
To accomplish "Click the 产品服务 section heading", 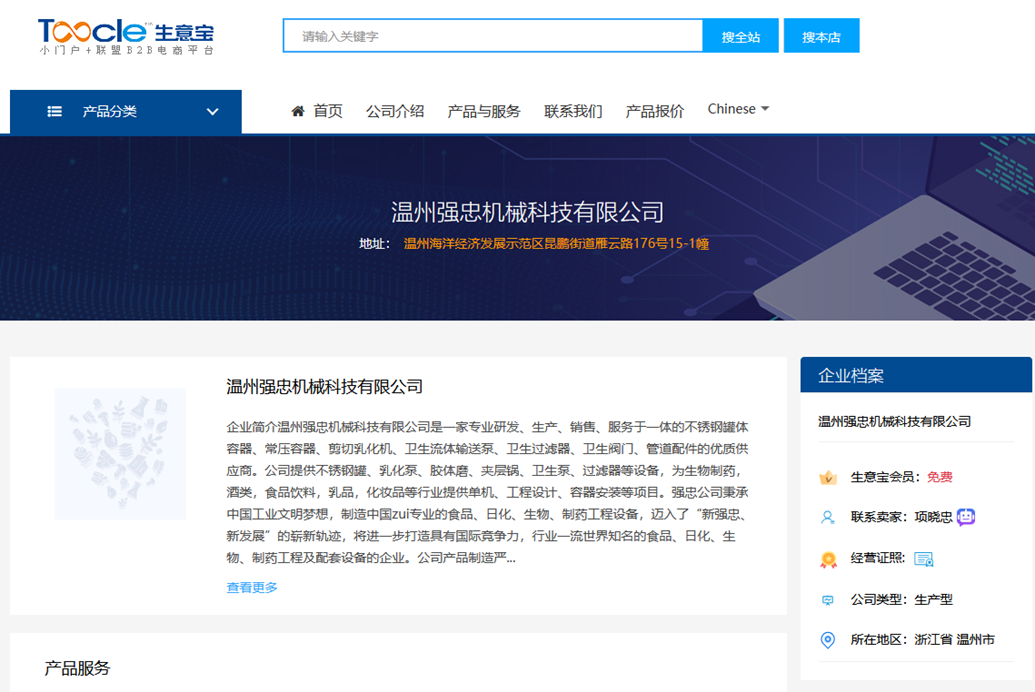I will tap(77, 668).
